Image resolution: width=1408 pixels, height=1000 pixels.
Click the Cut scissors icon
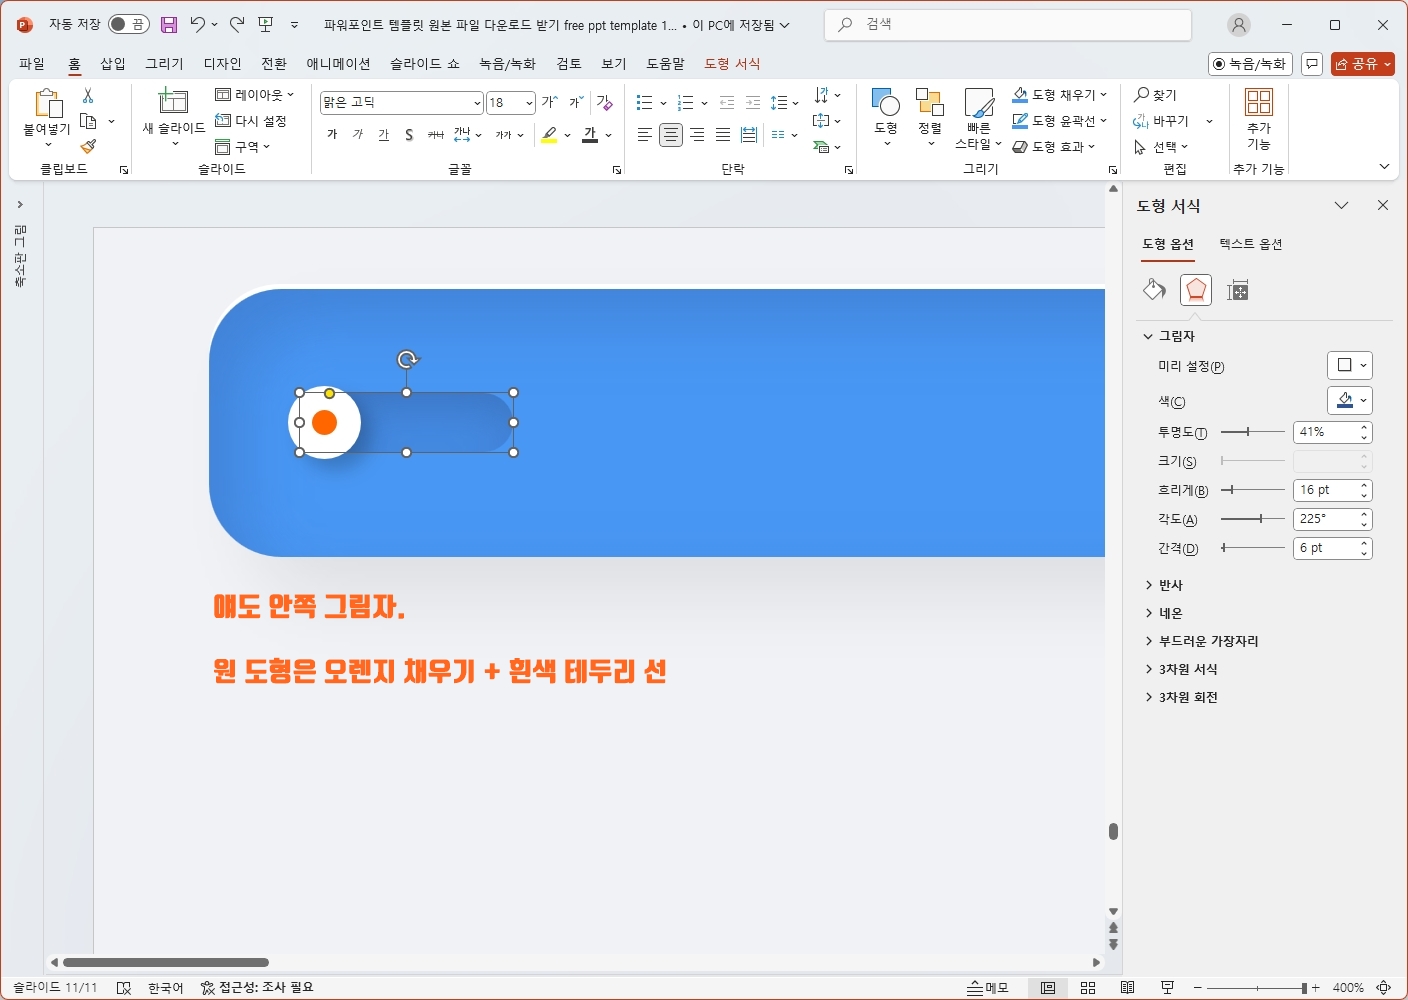(x=88, y=95)
